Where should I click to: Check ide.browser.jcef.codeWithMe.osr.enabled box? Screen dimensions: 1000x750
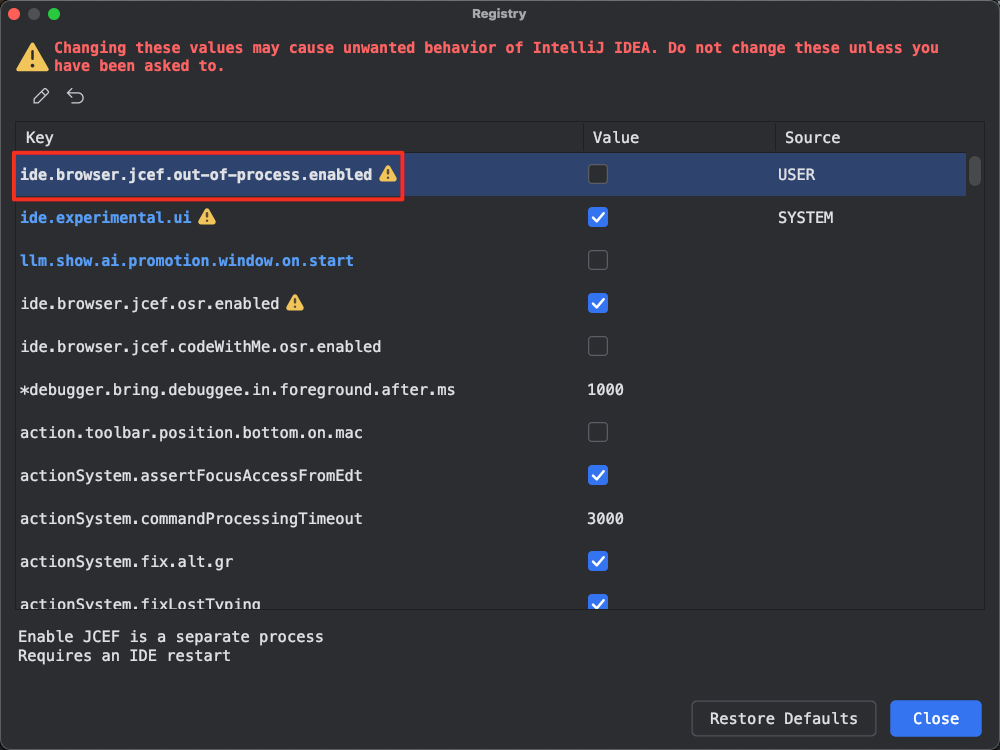(598, 346)
